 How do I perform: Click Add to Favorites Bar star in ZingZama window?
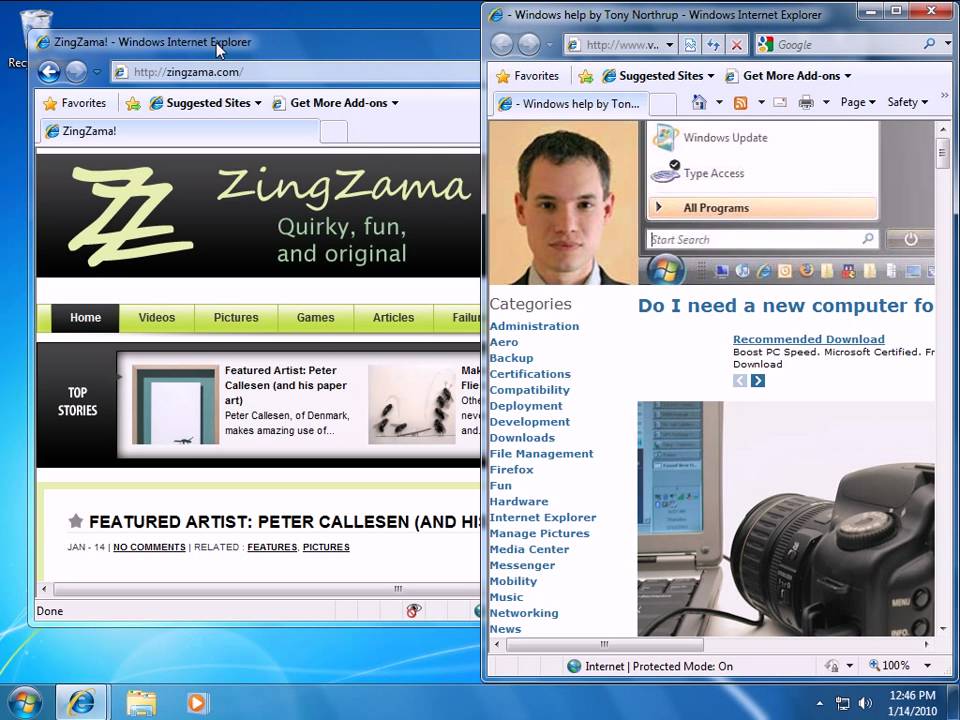(133, 103)
